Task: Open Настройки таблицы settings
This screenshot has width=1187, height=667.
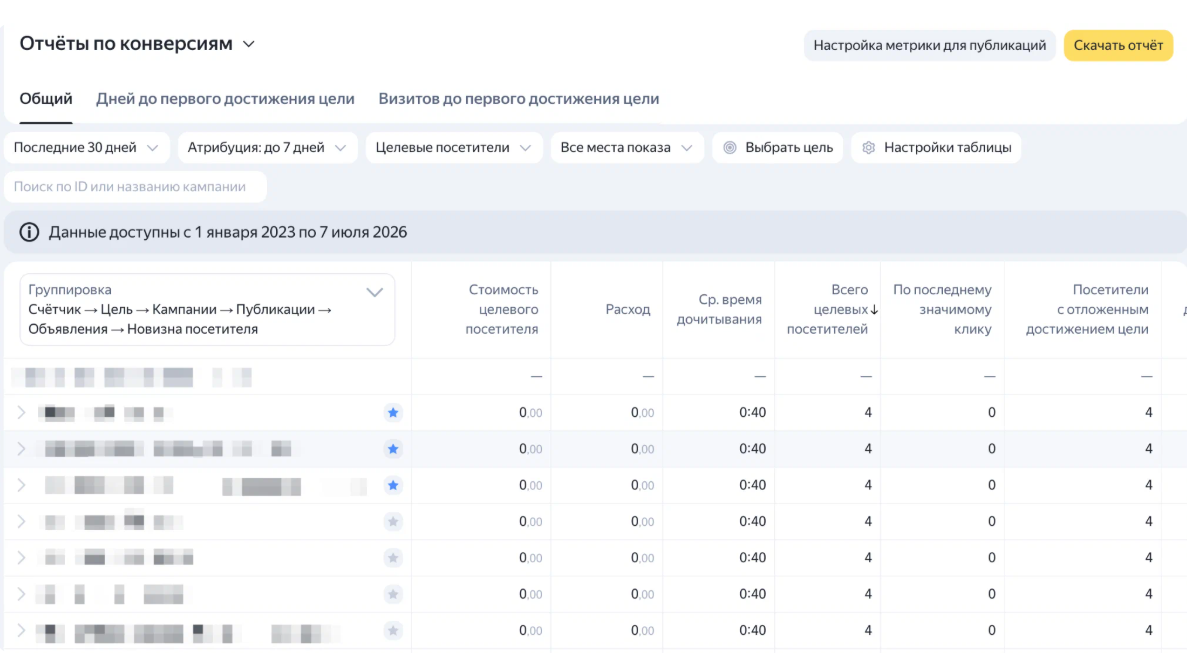Action: (x=936, y=148)
